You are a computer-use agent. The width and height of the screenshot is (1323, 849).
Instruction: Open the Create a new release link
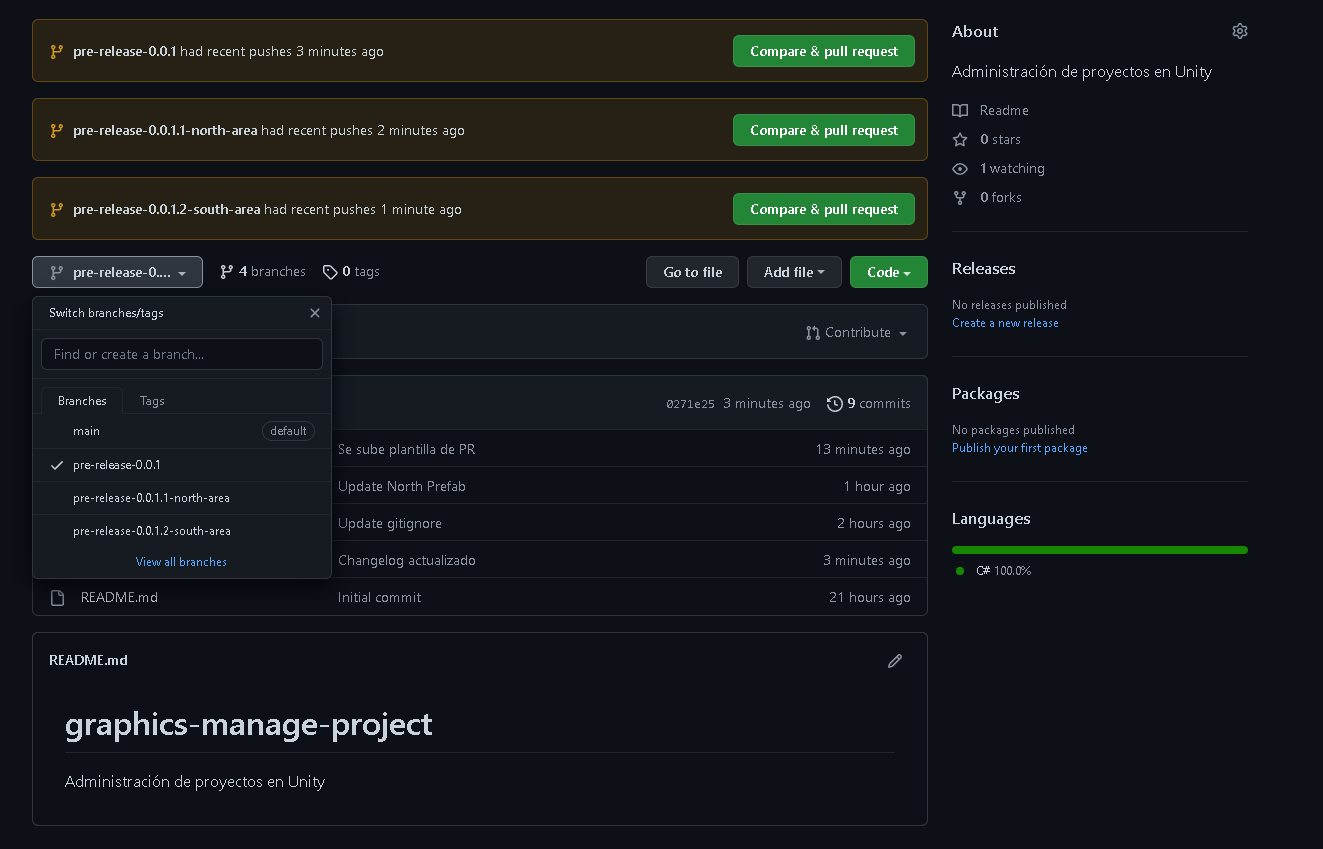pyautogui.click(x=1005, y=323)
